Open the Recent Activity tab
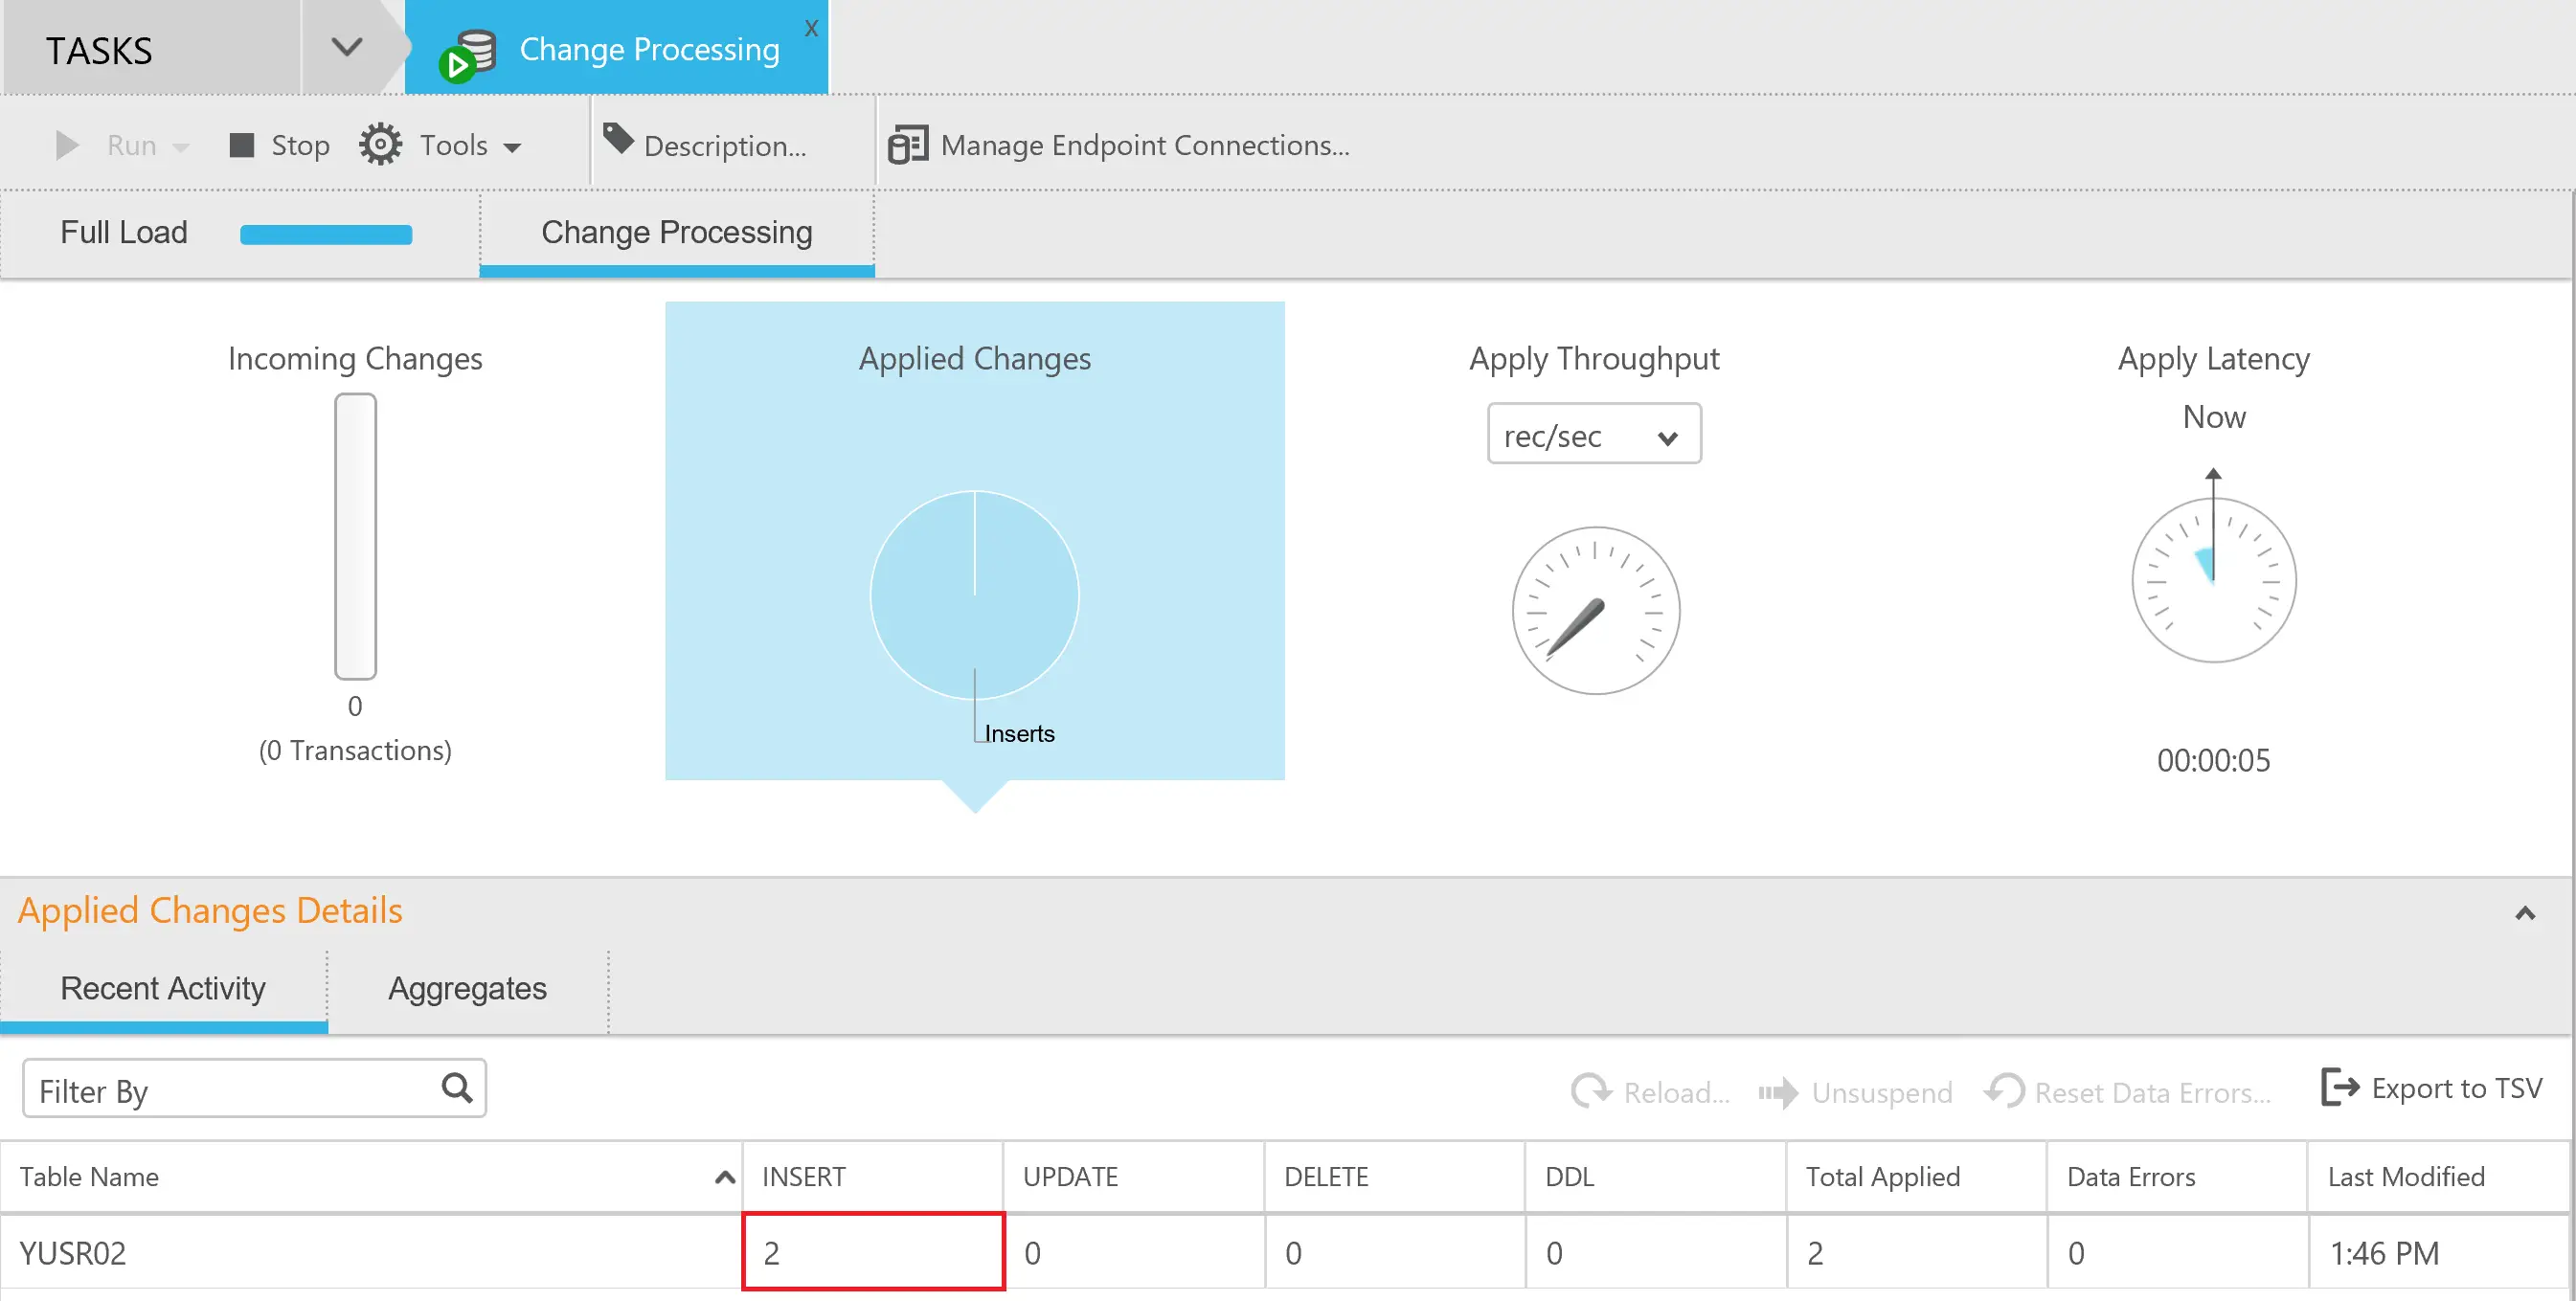Viewport: 2576px width, 1301px height. pyautogui.click(x=163, y=988)
